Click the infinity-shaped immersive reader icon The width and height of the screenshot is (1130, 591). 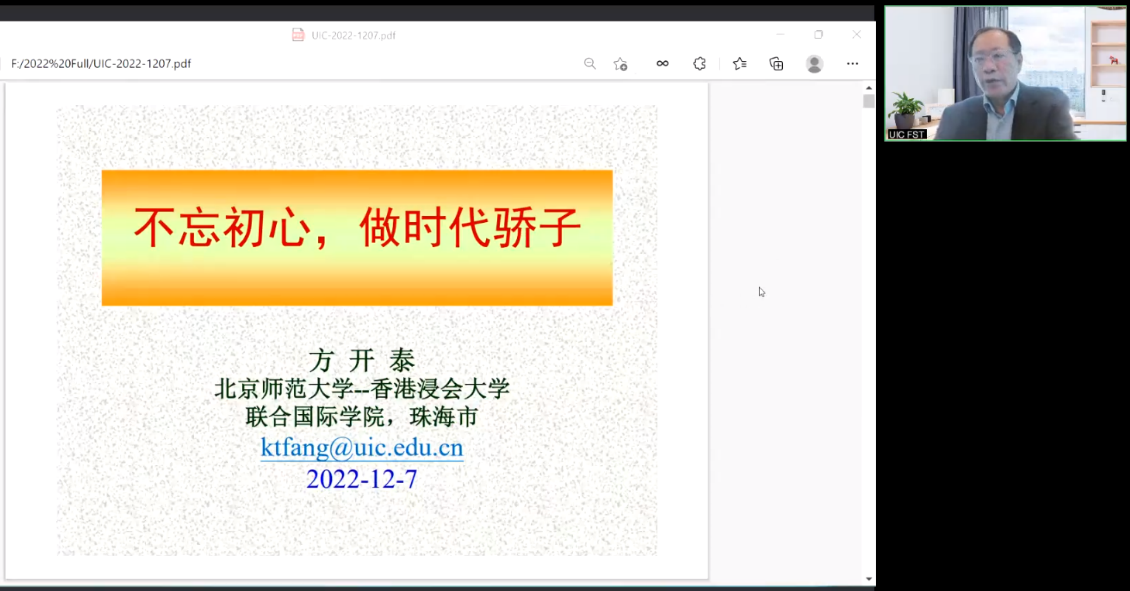(662, 64)
